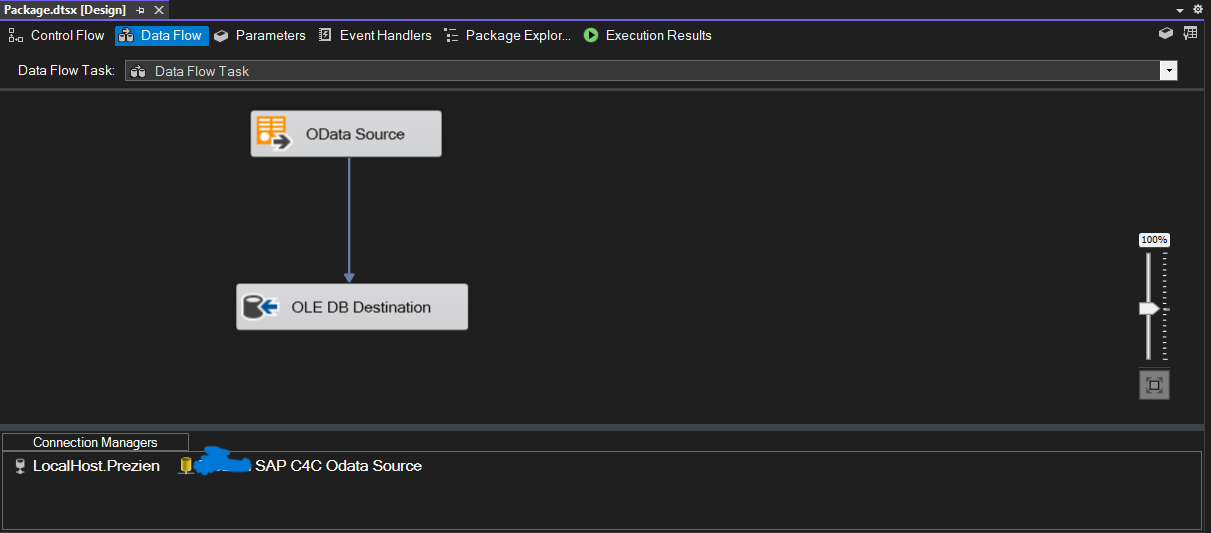Viewport: 1211px width, 533px height.
Task: Click the Event Handlers icon
Action: 325,35
